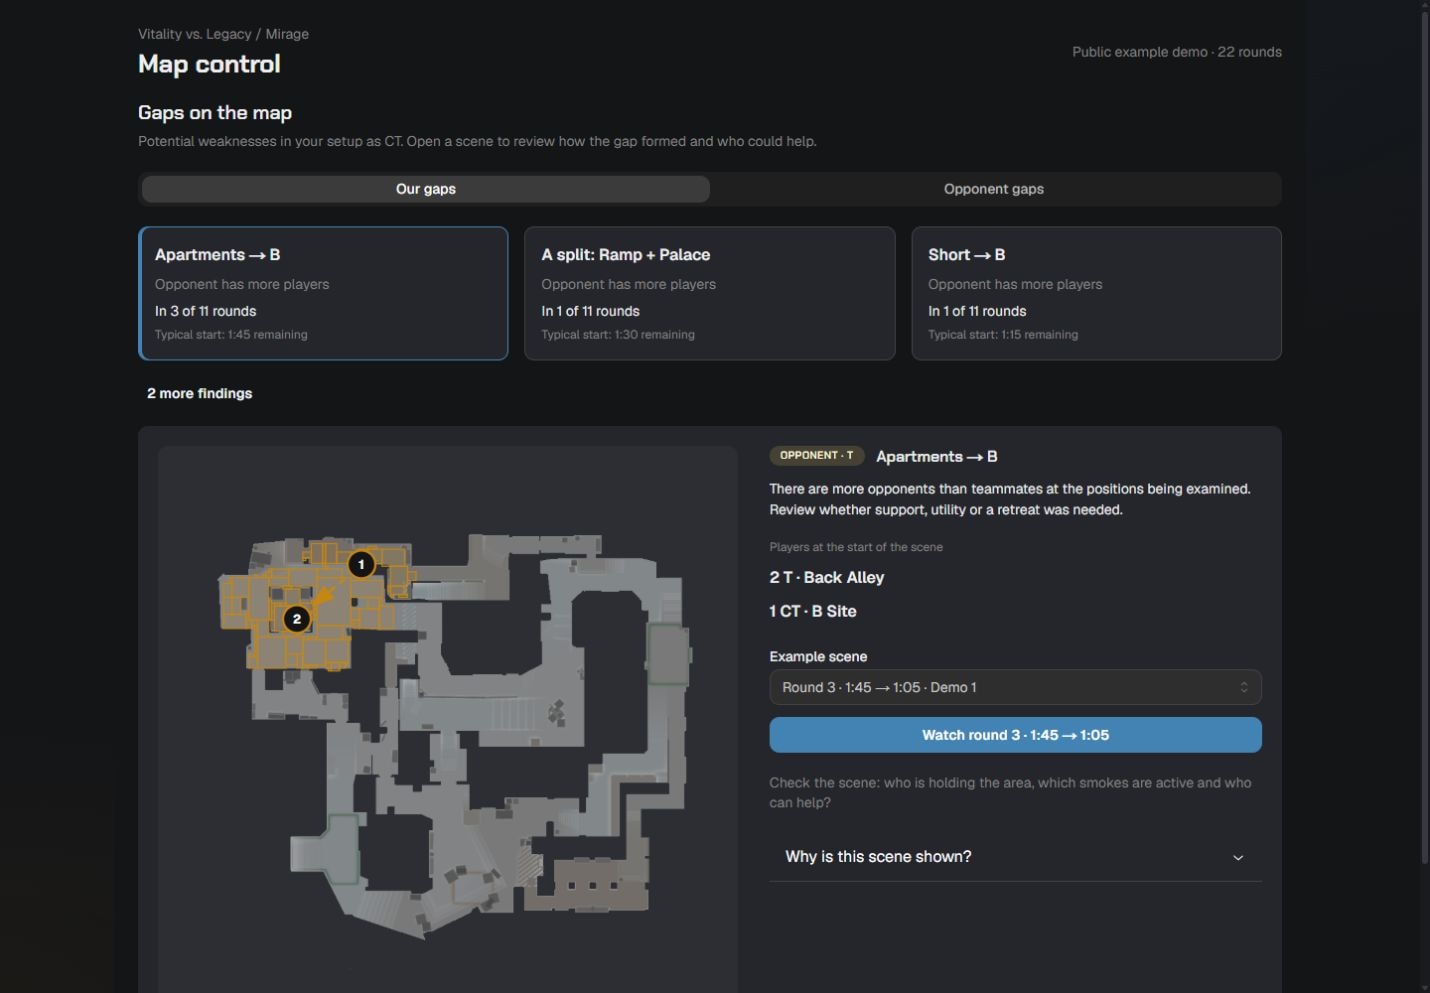
Task: Click the green outlined zone on map right side
Action: click(668, 654)
